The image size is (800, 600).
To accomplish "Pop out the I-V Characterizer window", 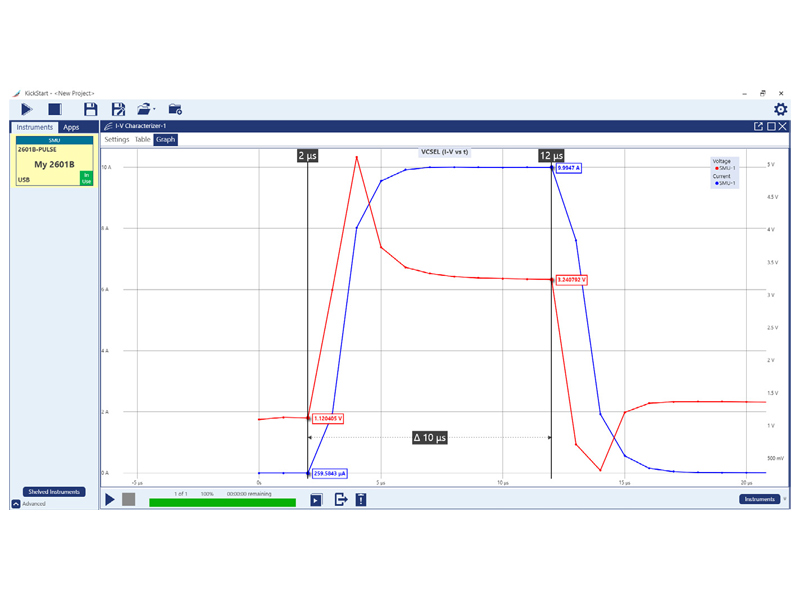I will (x=758, y=127).
